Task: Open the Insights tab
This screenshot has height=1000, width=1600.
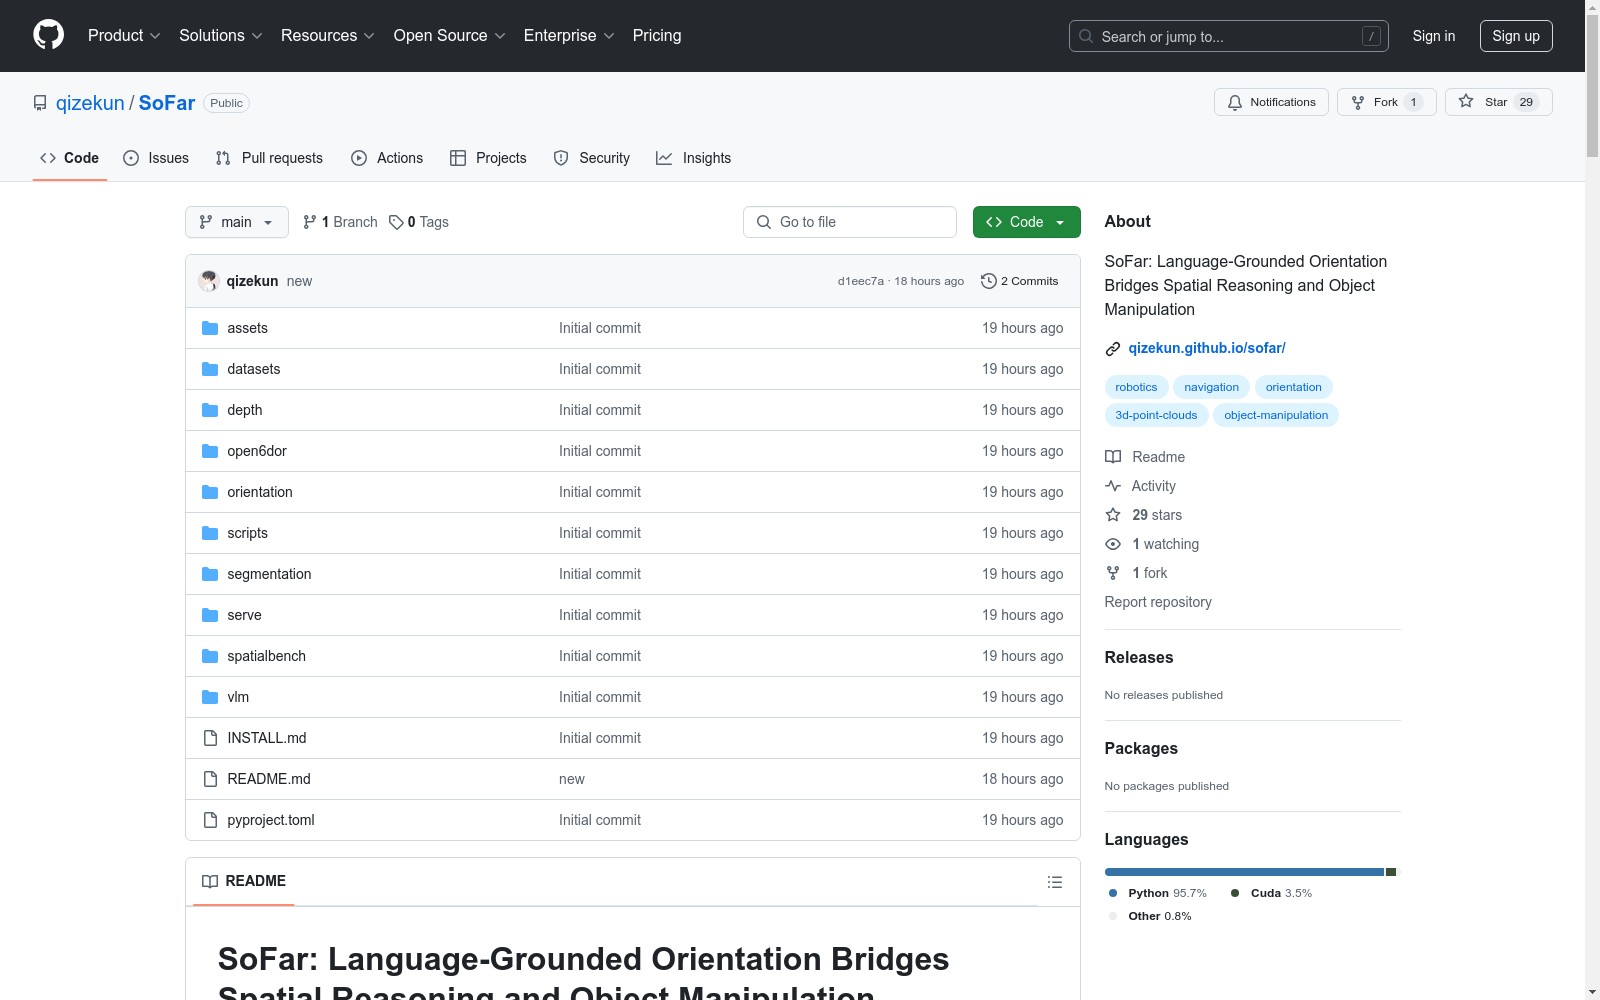Action: click(x=694, y=158)
